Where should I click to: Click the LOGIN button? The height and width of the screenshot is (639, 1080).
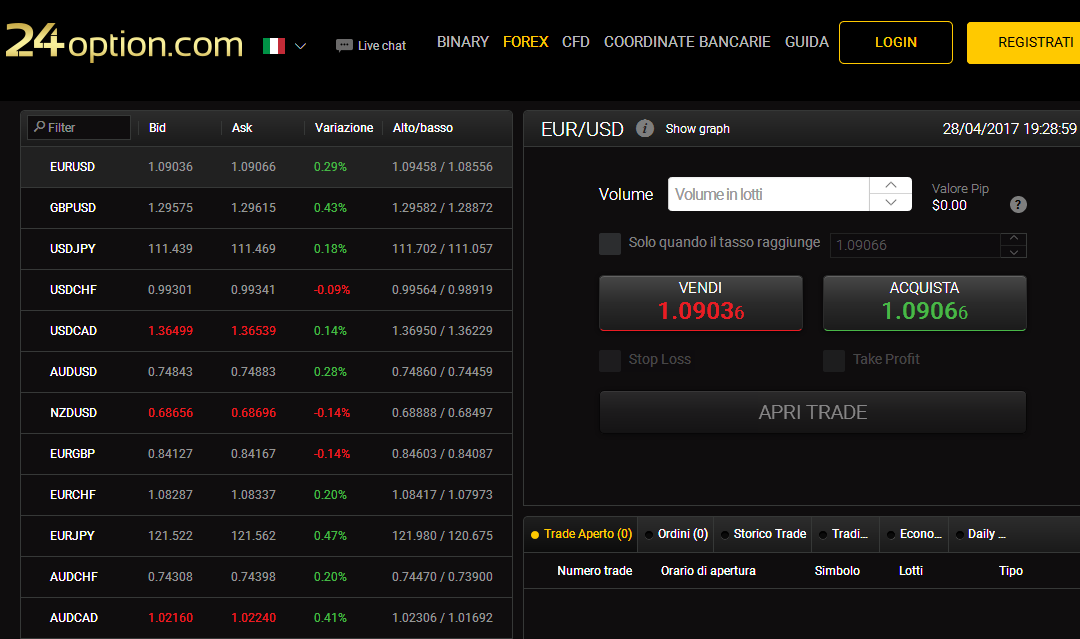click(x=895, y=43)
